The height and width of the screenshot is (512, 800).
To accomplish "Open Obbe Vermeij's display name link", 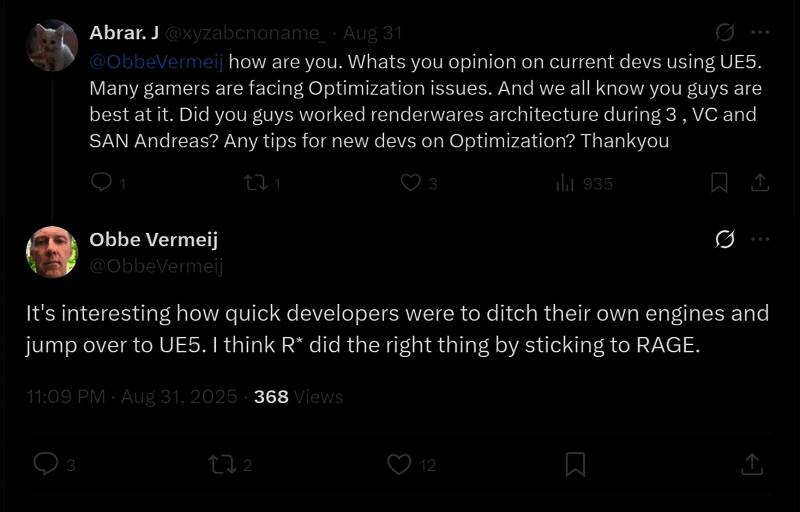I will [x=153, y=240].
